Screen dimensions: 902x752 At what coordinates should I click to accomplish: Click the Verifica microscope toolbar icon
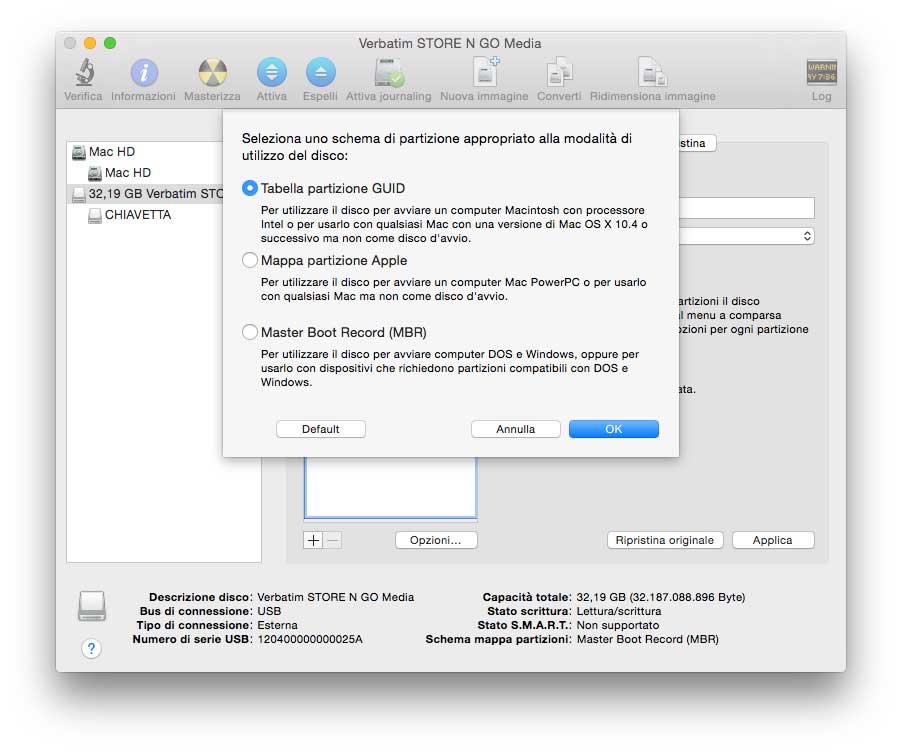click(84, 73)
